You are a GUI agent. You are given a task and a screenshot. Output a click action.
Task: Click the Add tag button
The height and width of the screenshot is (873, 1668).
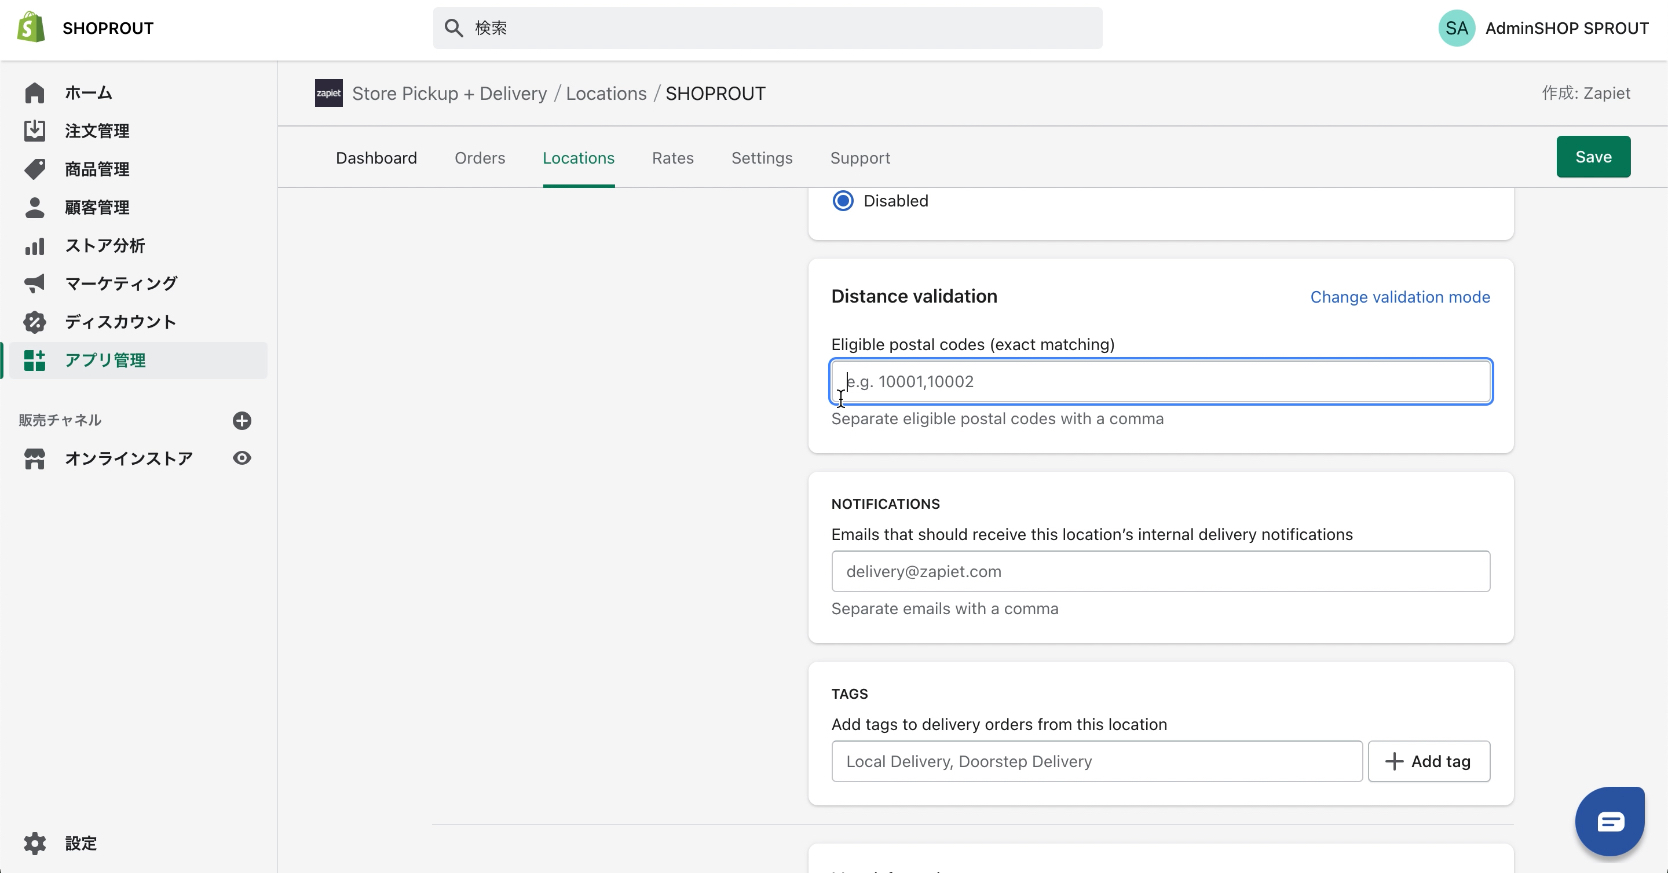point(1428,761)
